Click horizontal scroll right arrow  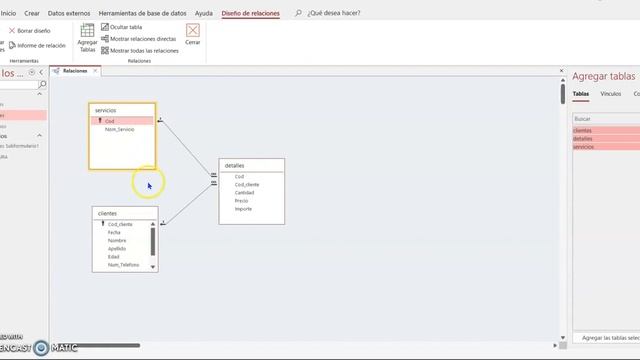(555, 345)
